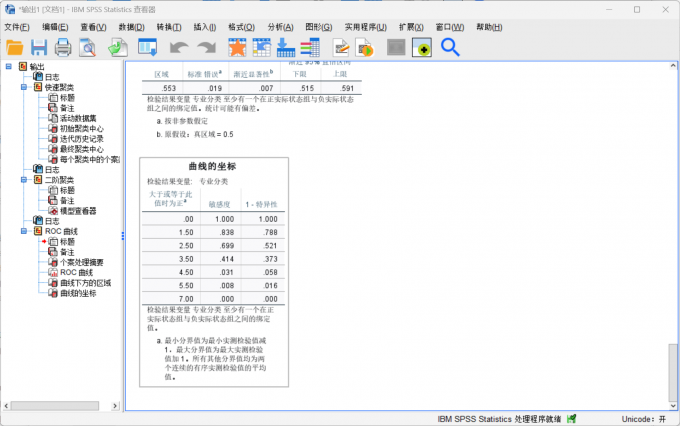
Task: Click the outline scrollbar right arrow
Action: [115, 406]
